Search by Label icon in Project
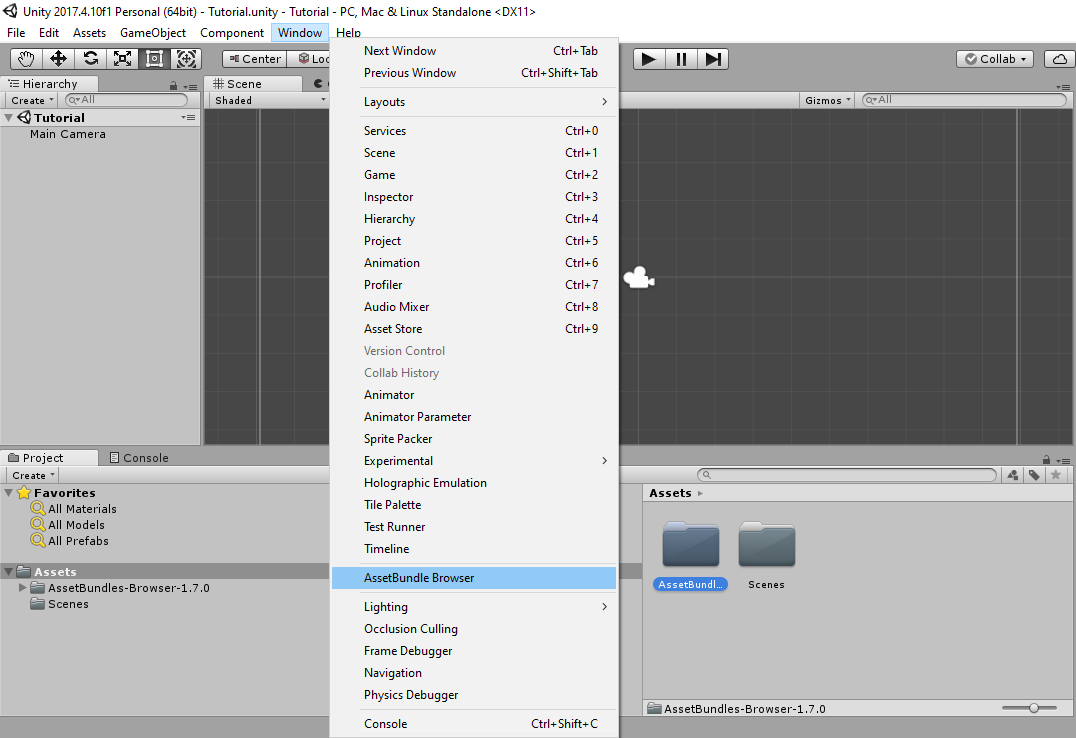The height and width of the screenshot is (738, 1076). pos(1034,475)
